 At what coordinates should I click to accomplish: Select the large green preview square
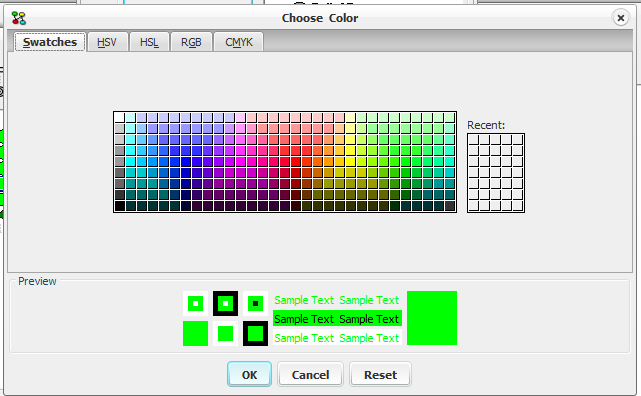tap(432, 318)
